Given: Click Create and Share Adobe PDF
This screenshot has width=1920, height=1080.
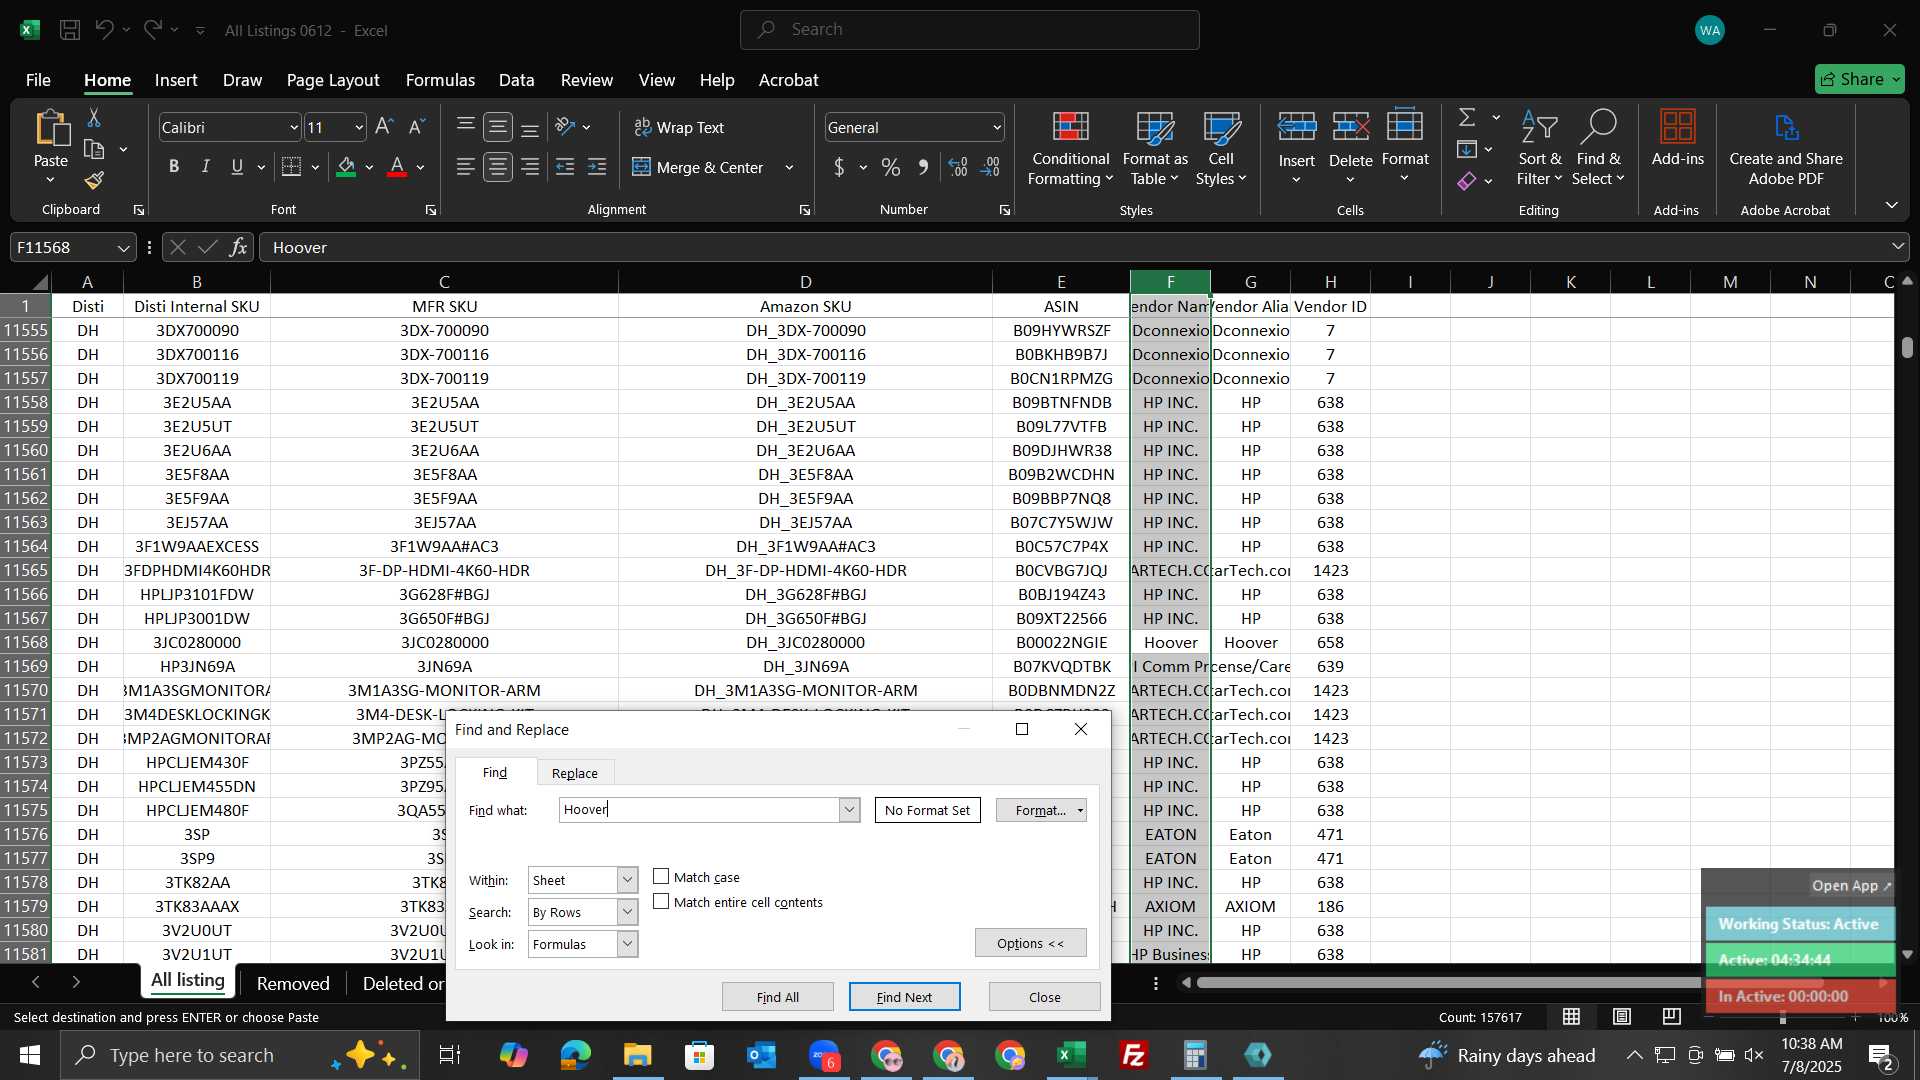Looking at the screenshot, I should (1786, 148).
